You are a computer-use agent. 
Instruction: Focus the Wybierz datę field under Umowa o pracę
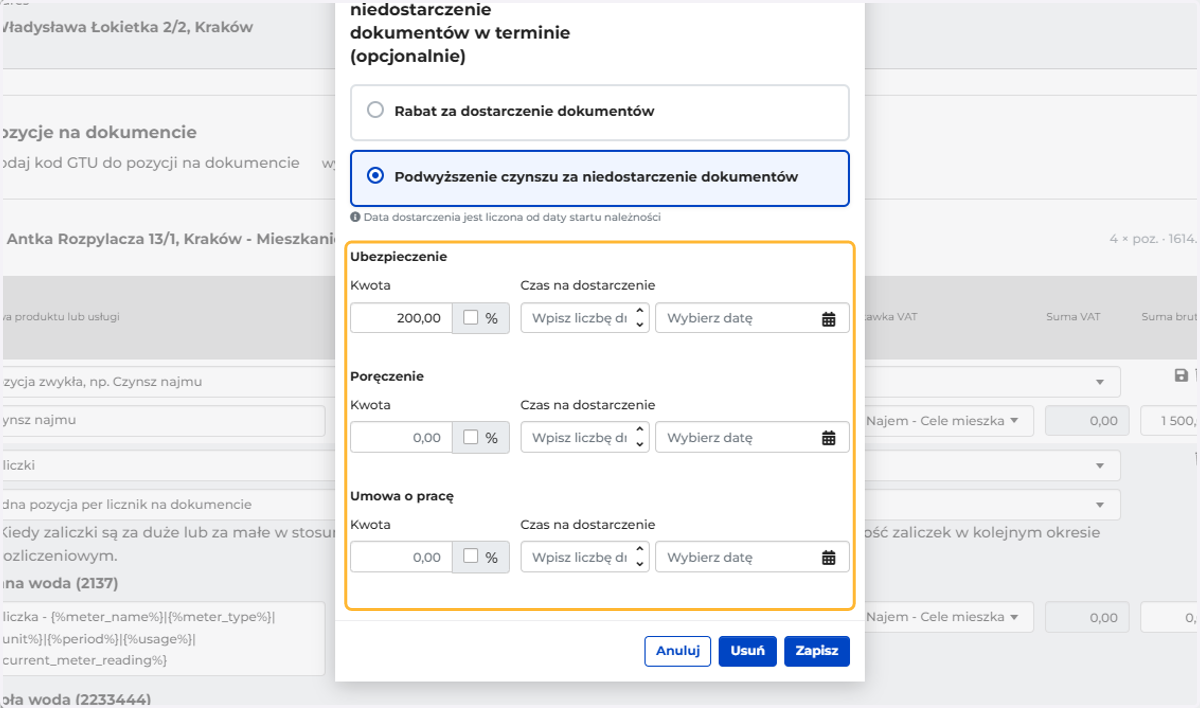coord(752,557)
